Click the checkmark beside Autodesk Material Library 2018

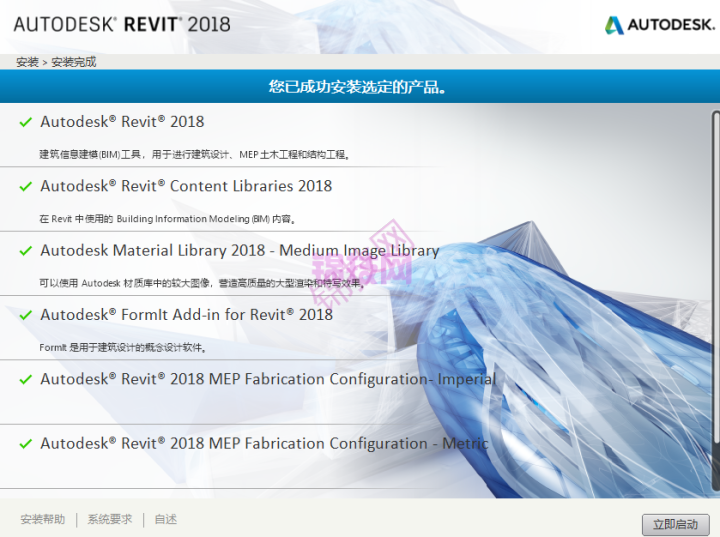pyautogui.click(x=26, y=251)
